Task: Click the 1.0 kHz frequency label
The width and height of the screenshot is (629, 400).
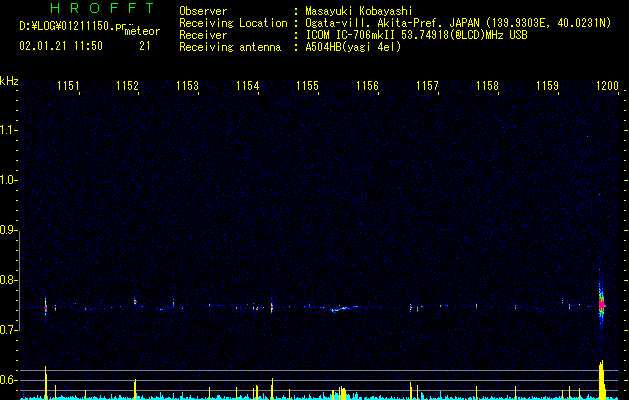Action: [8, 180]
